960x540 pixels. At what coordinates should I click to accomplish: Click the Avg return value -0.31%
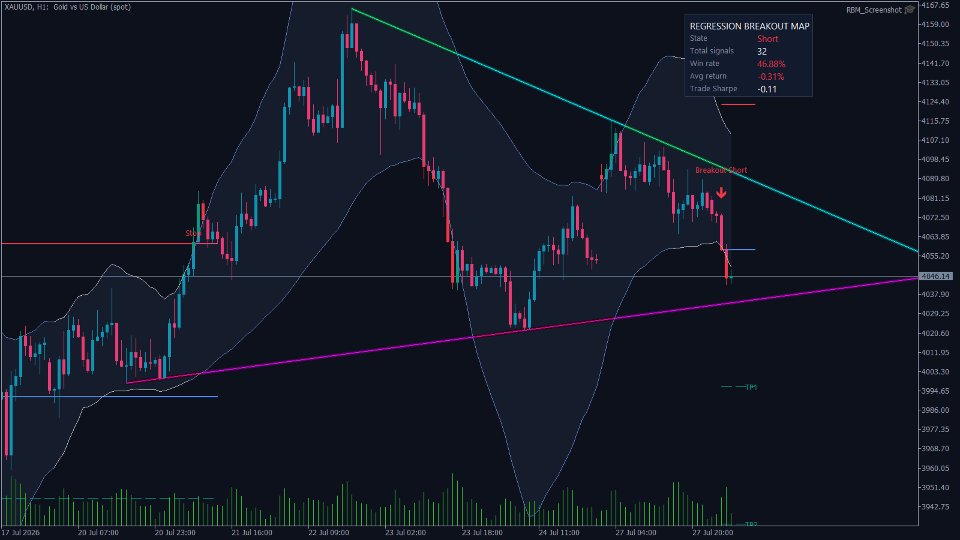770,77
